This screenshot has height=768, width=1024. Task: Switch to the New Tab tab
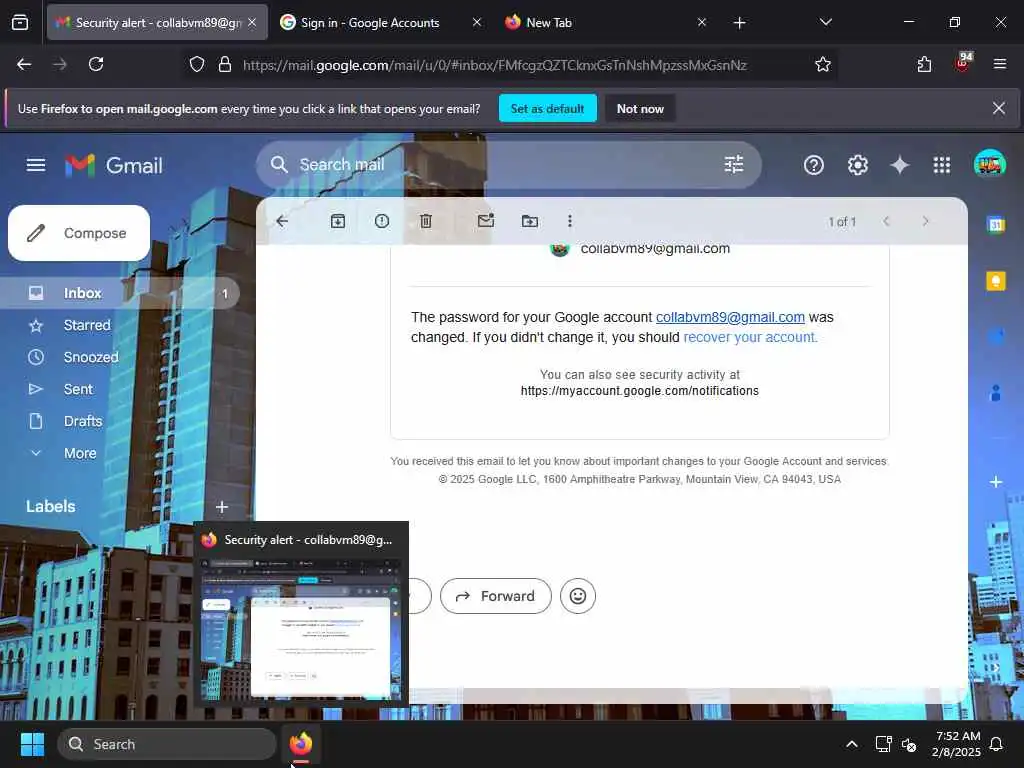607,22
